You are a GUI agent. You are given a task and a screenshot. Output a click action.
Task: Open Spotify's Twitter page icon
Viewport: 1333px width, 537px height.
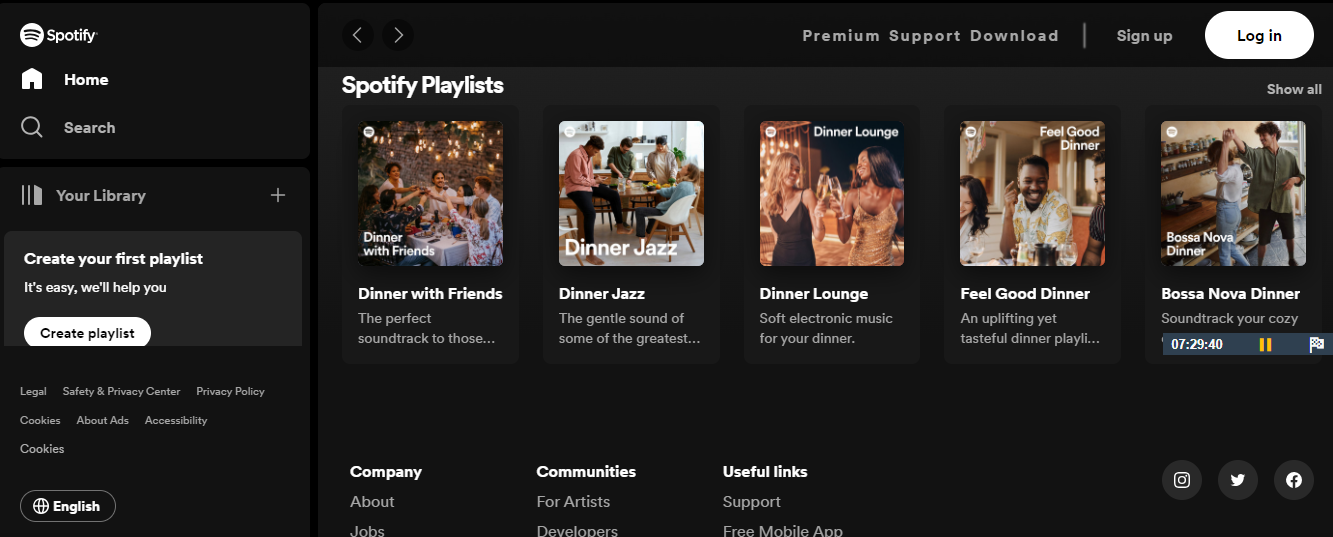click(x=1238, y=480)
